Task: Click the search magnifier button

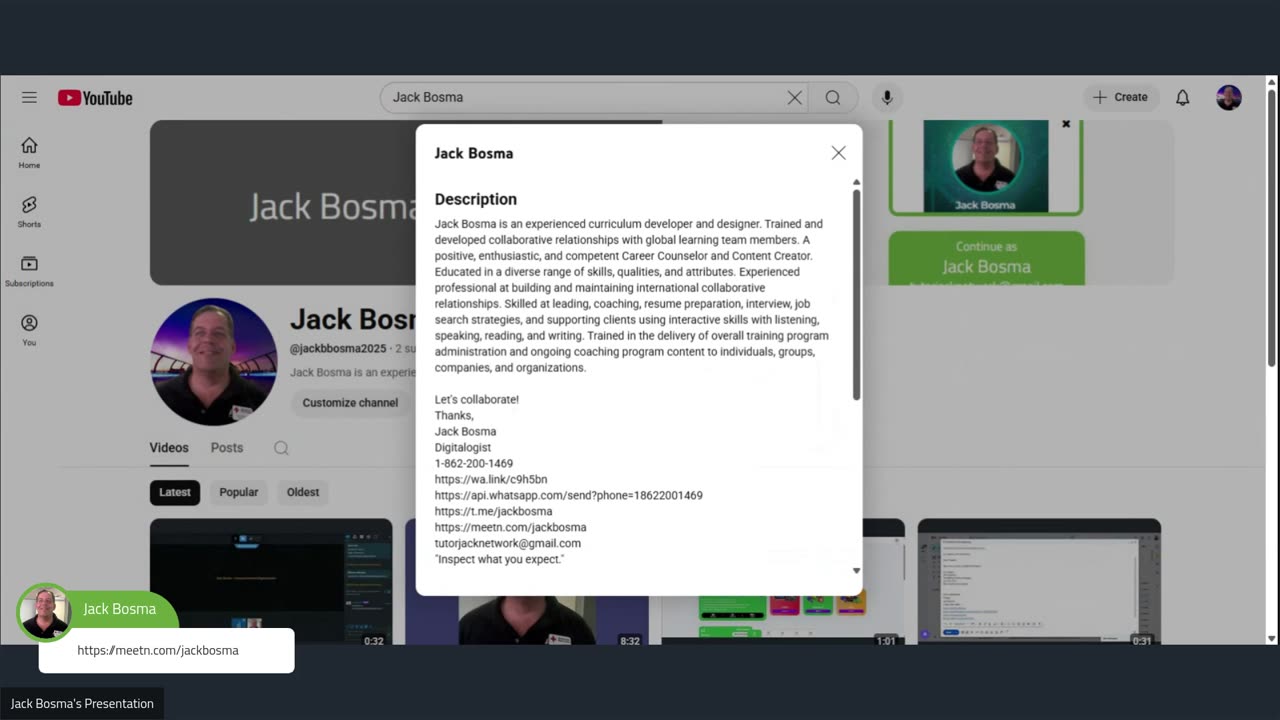Action: pos(833,97)
